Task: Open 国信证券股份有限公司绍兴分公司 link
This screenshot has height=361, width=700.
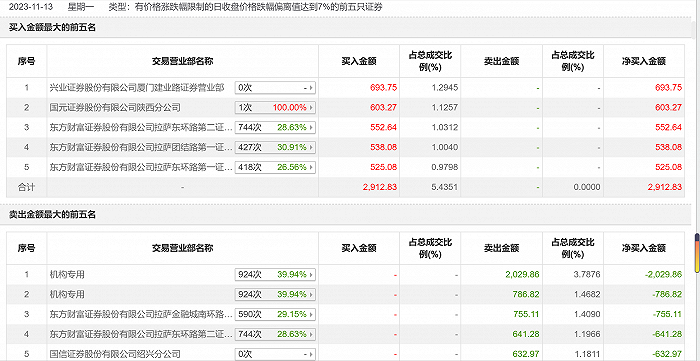Action: tap(115, 354)
